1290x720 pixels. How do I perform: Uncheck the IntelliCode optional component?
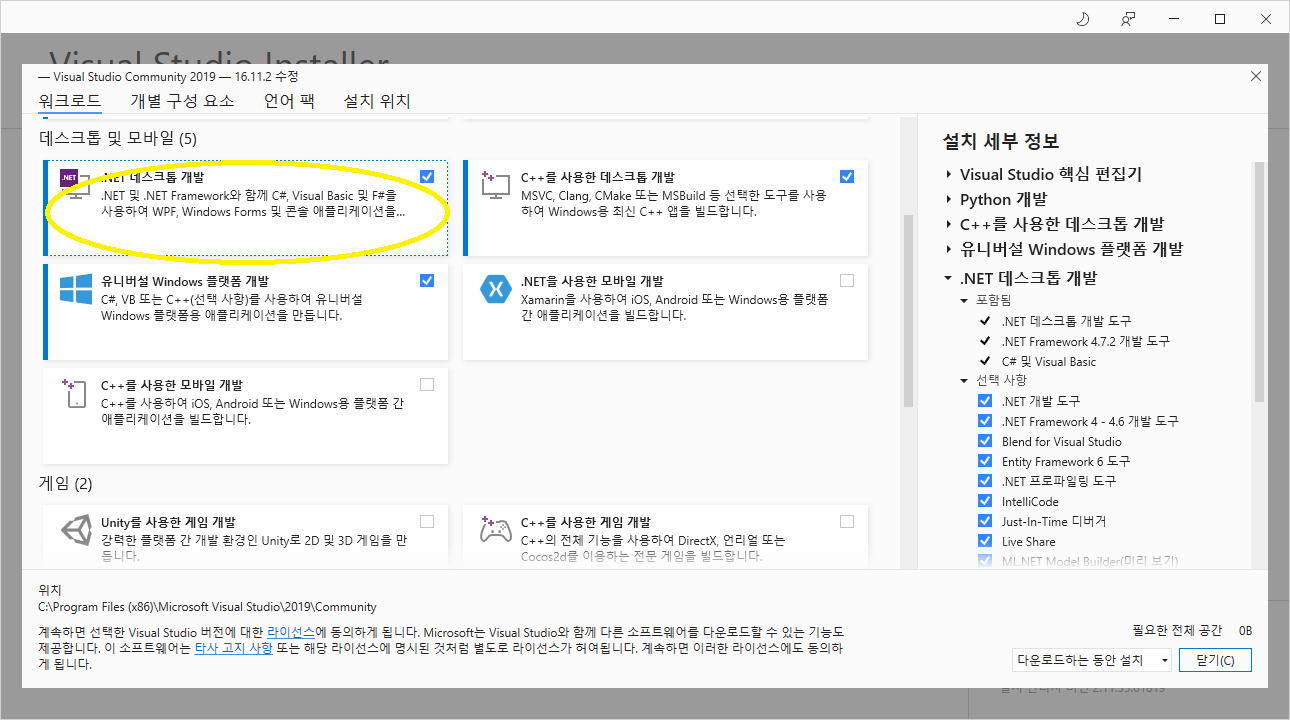pyautogui.click(x=985, y=501)
